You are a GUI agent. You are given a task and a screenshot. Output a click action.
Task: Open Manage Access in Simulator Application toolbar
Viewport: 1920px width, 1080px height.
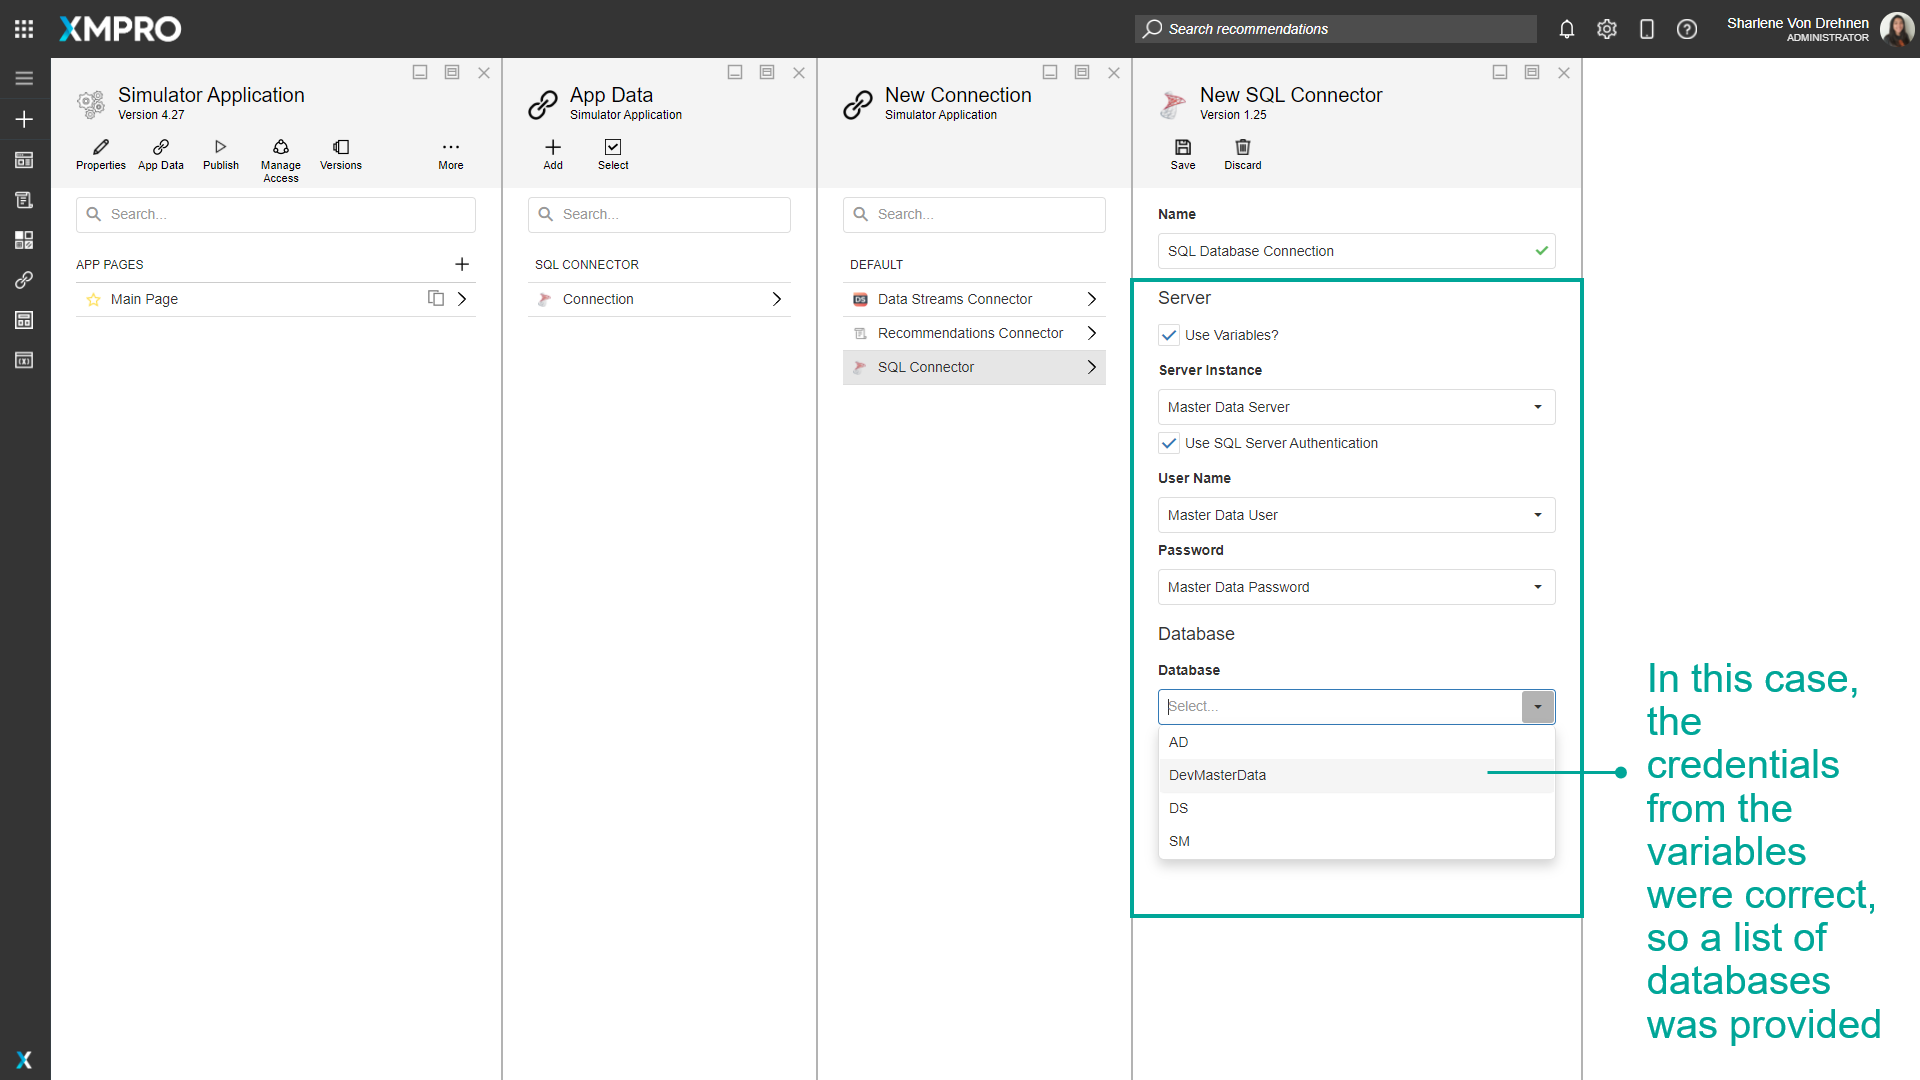click(x=280, y=148)
